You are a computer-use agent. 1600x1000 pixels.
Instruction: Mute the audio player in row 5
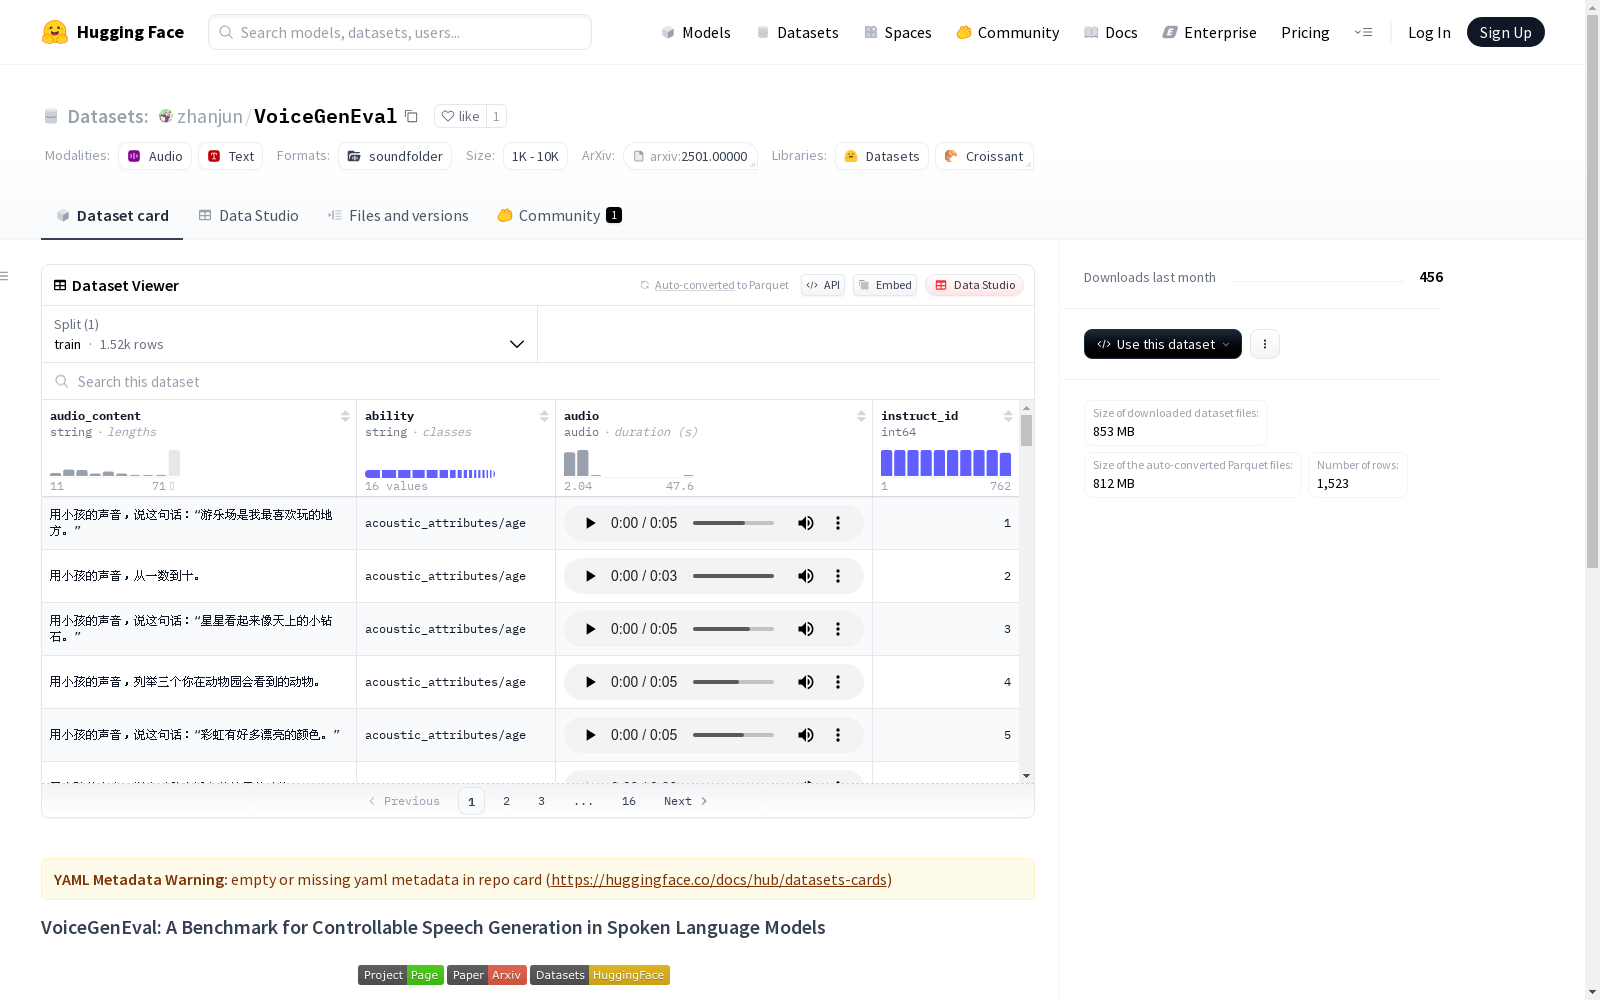click(806, 735)
